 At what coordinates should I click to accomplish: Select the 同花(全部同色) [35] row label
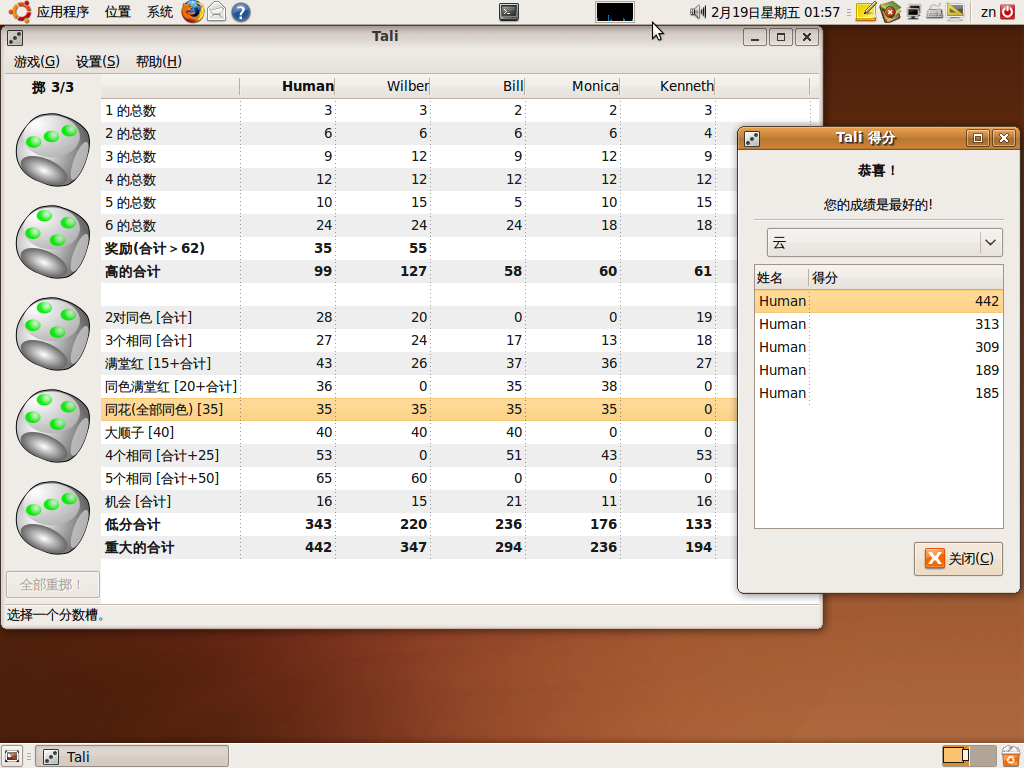pos(164,409)
